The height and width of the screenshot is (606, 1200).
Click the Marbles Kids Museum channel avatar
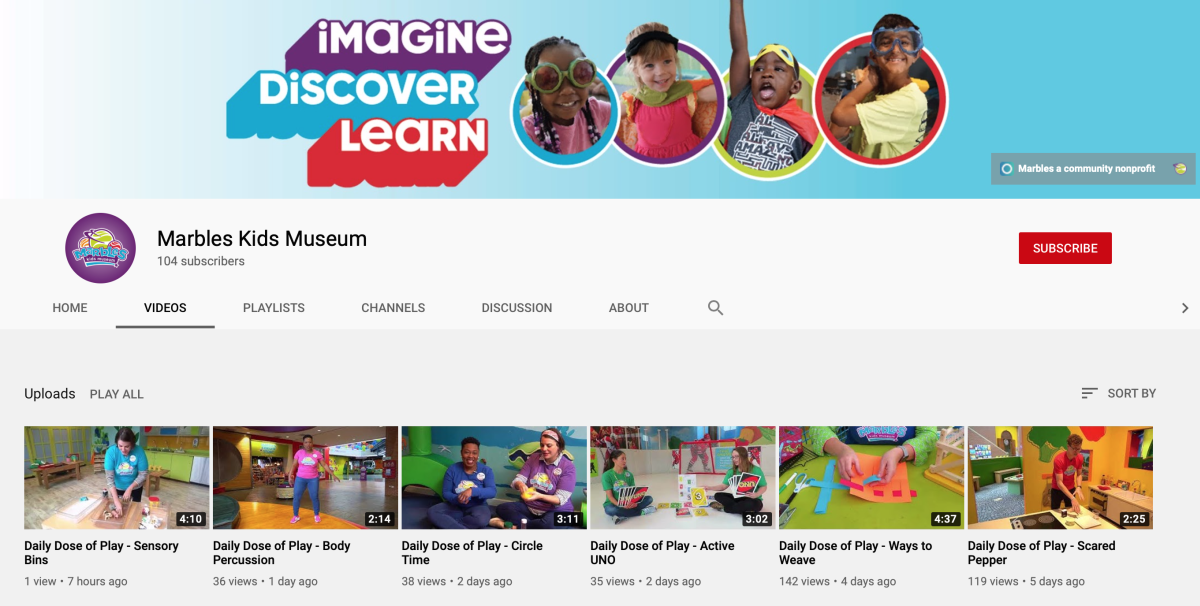tap(100, 248)
